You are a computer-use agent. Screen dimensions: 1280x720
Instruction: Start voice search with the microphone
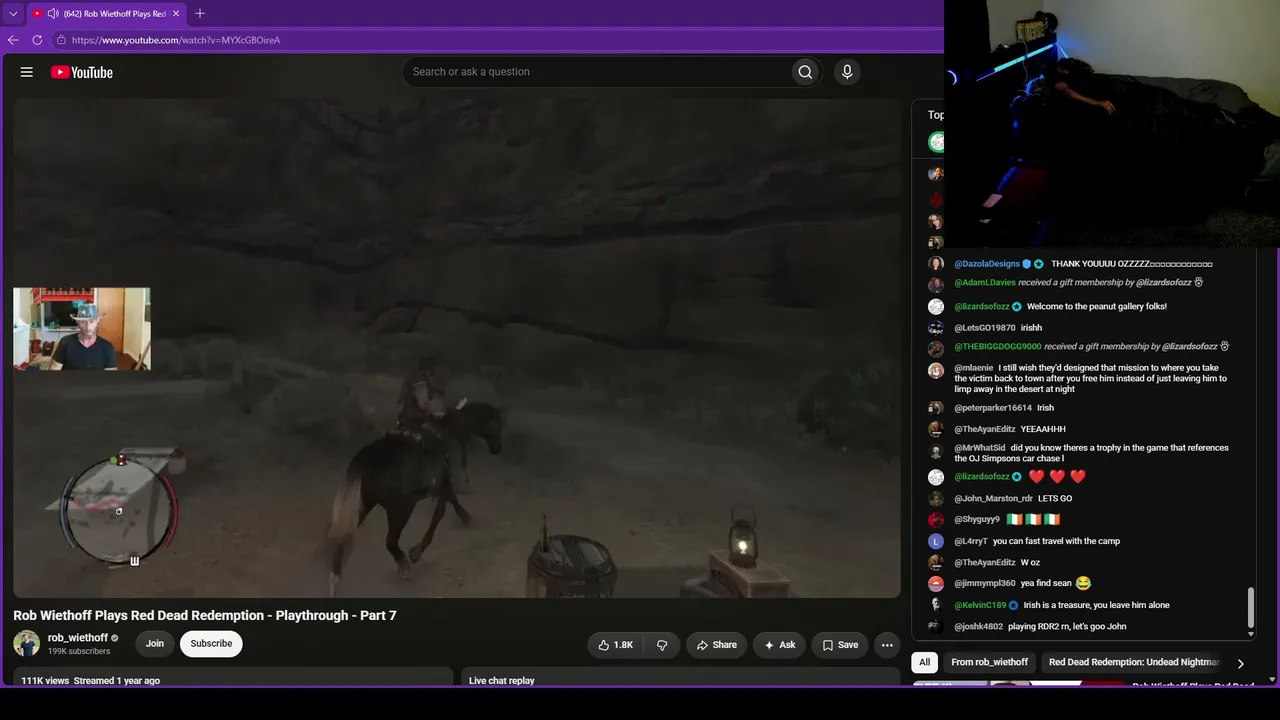[847, 72]
